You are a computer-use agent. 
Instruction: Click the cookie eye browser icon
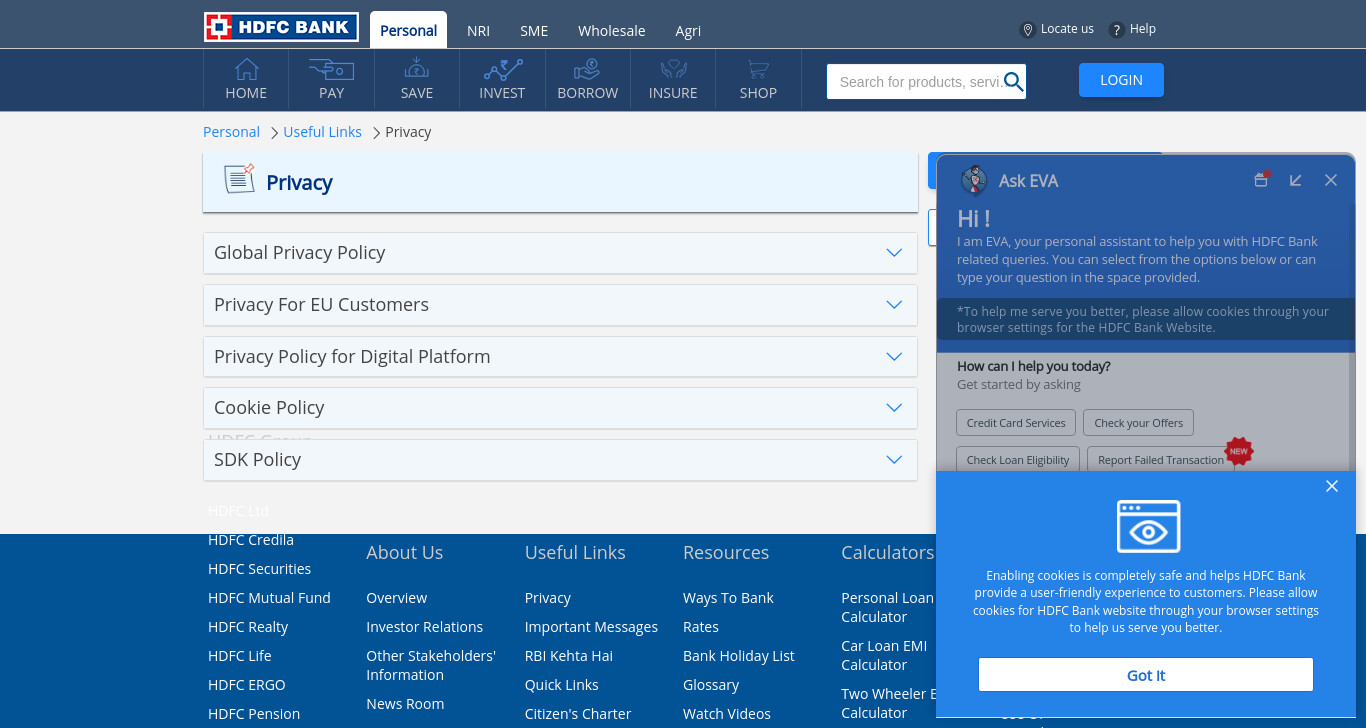1148,527
